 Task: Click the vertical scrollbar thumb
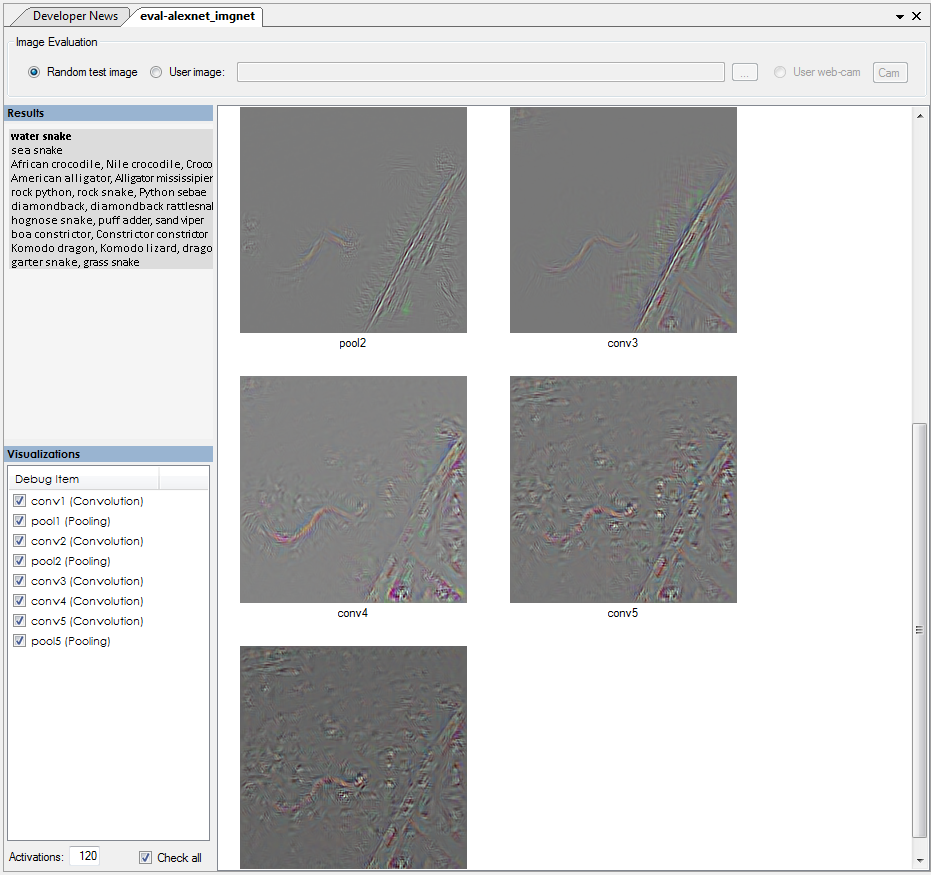[920, 631]
